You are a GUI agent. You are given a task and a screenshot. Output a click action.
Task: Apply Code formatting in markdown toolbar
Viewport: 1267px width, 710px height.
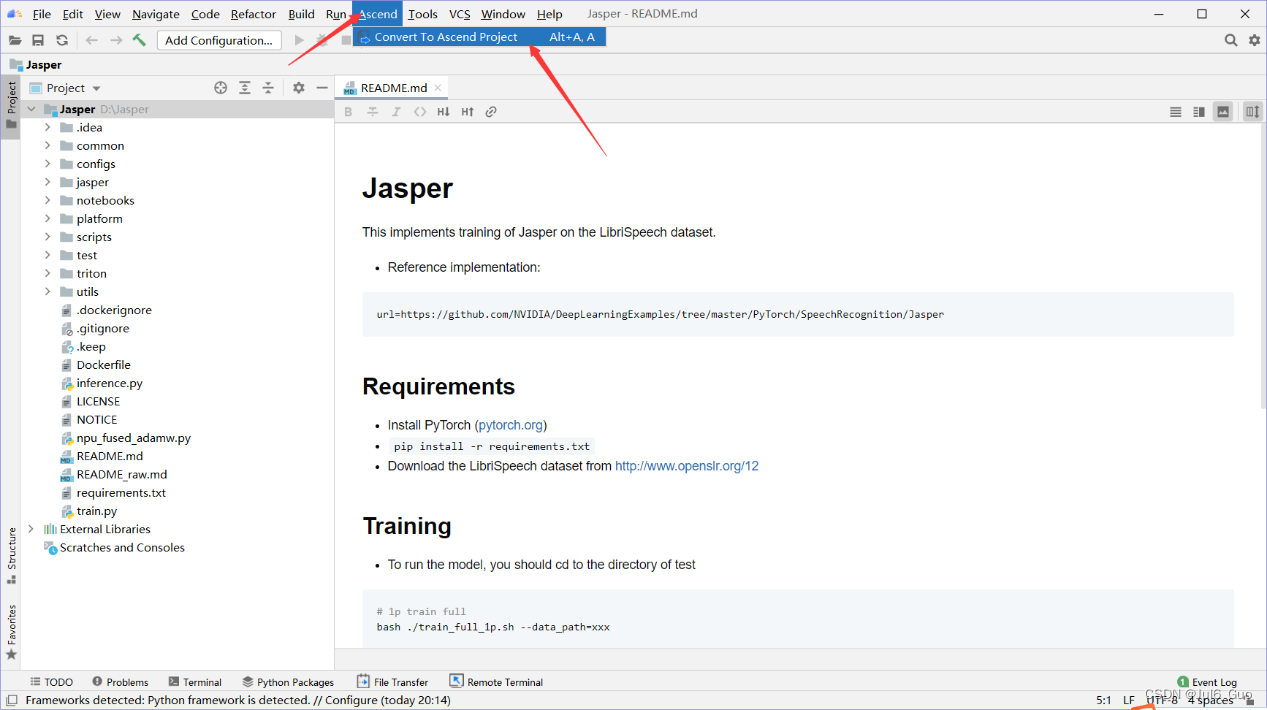tap(420, 112)
